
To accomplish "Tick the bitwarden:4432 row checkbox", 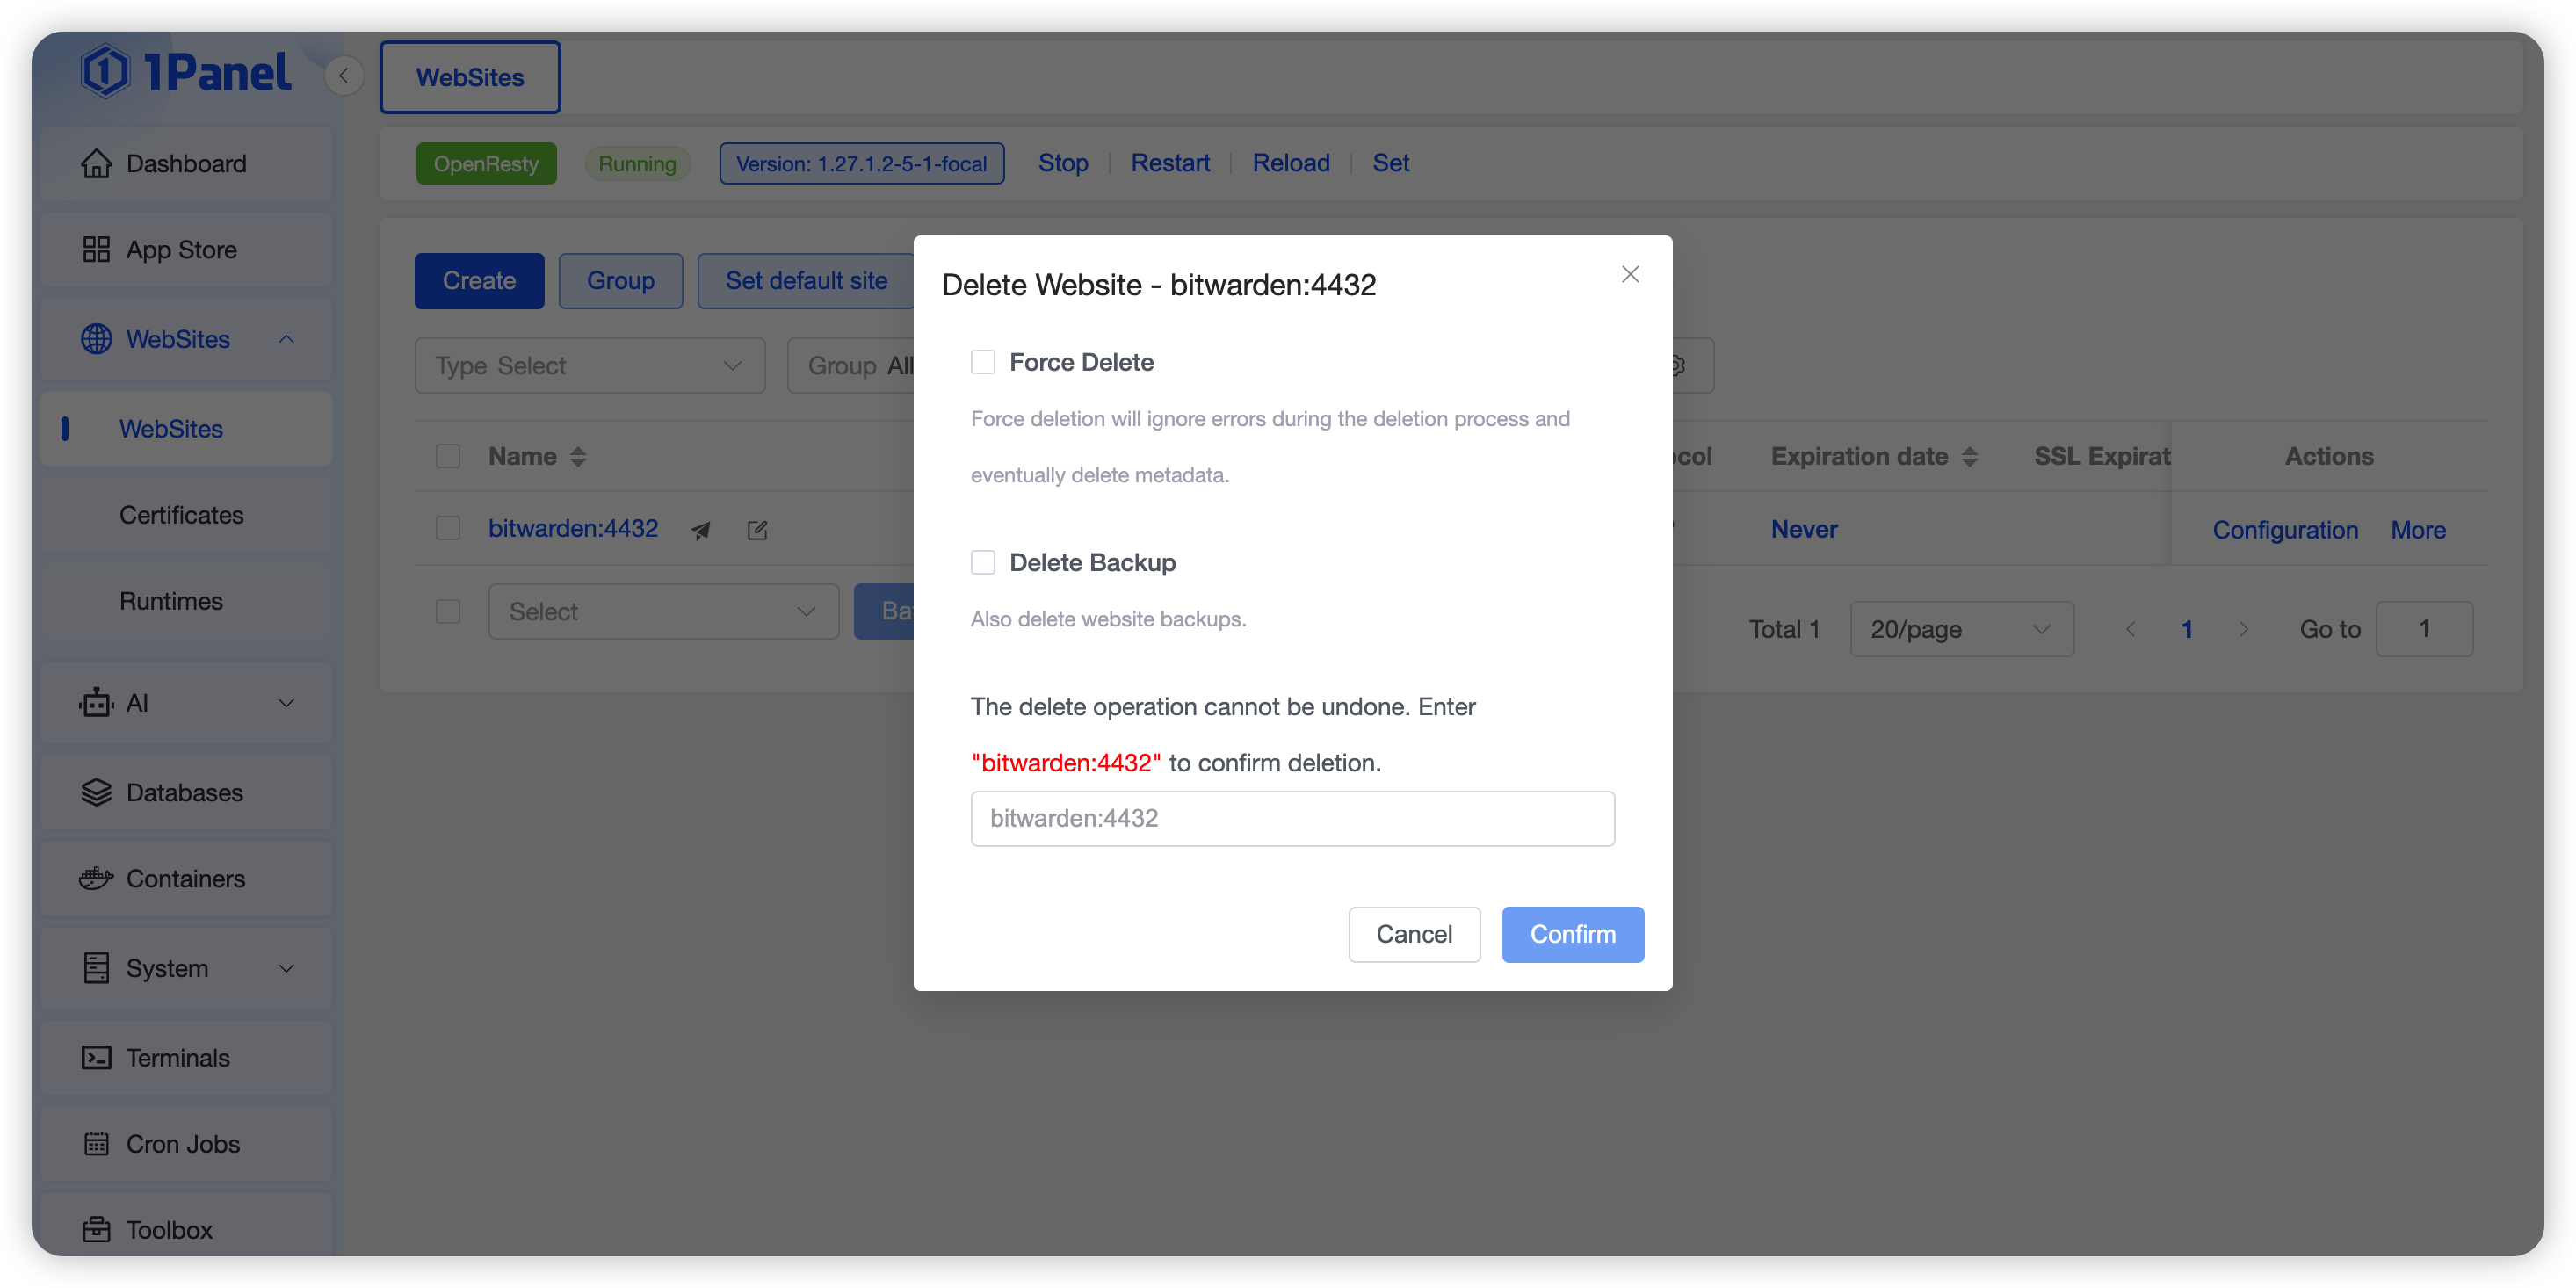I will [x=448, y=528].
